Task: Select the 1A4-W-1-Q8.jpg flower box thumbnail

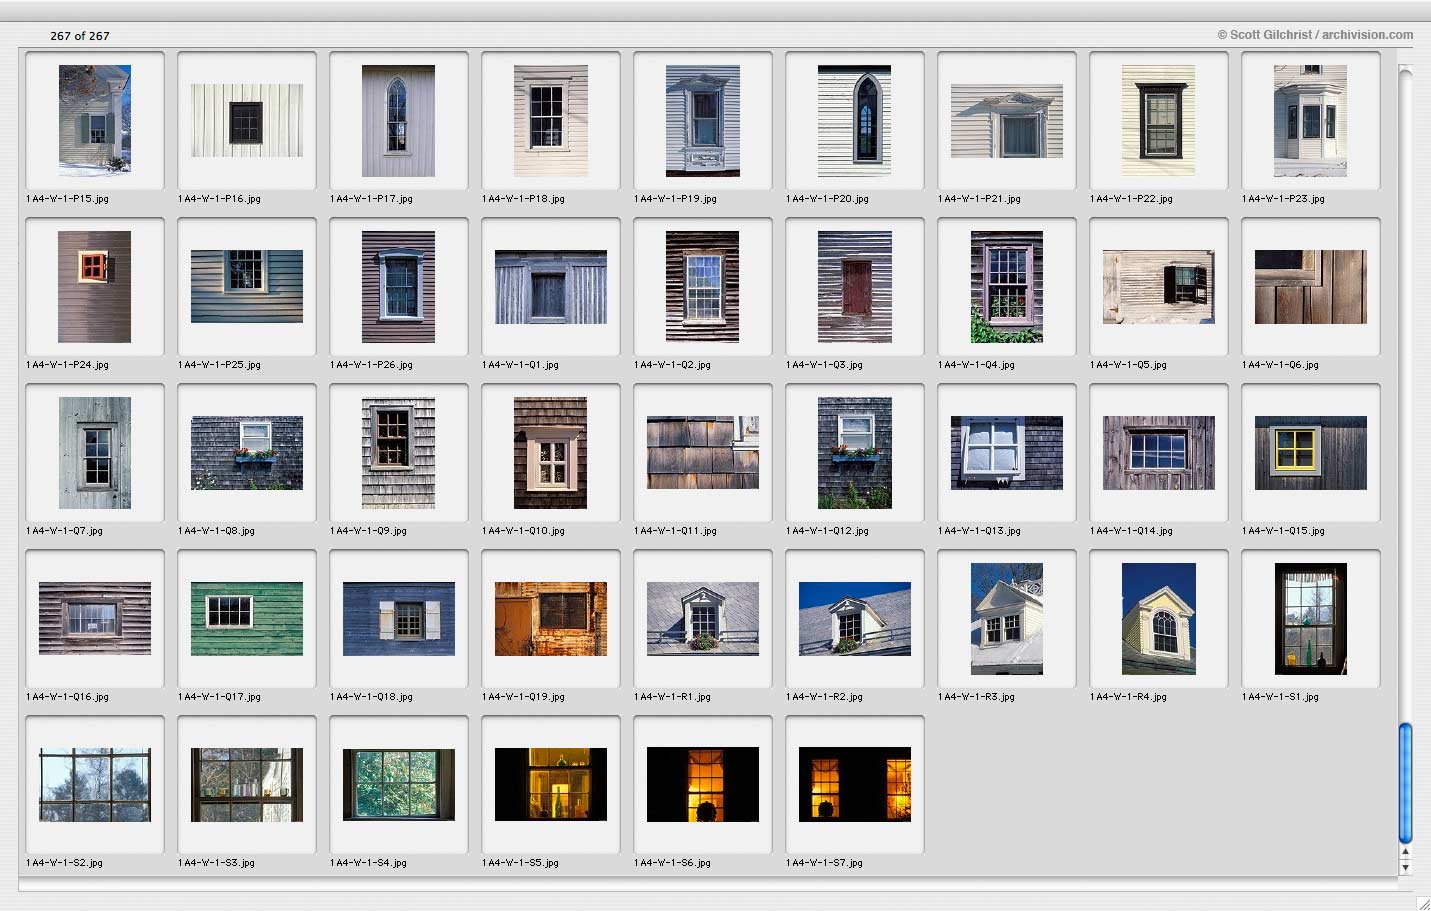Action: tap(247, 452)
